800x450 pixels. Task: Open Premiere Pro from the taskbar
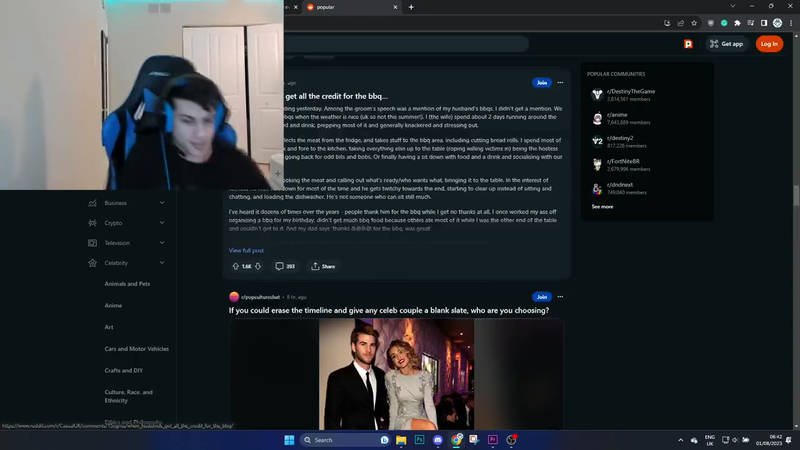pos(493,440)
